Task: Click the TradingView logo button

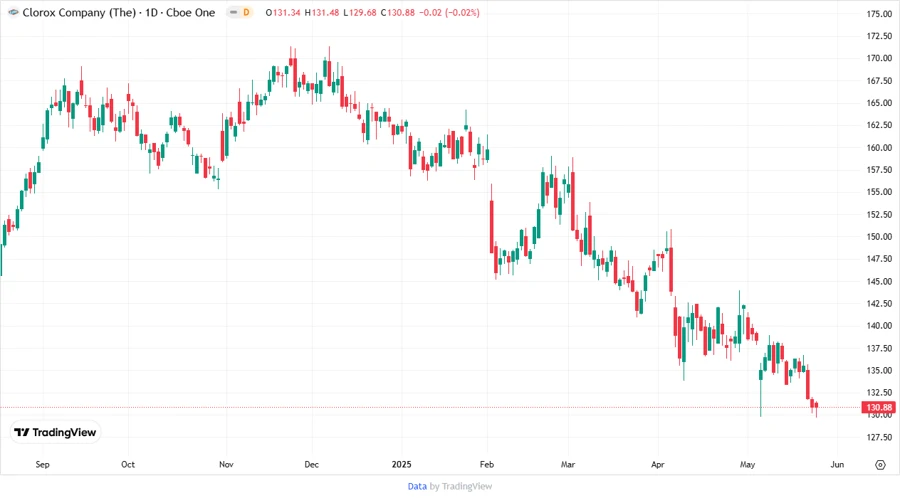Action: pyautogui.click(x=56, y=432)
